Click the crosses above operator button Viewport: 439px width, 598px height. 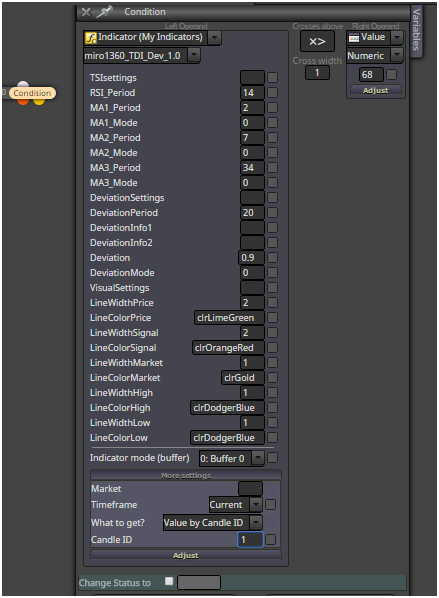[317, 41]
